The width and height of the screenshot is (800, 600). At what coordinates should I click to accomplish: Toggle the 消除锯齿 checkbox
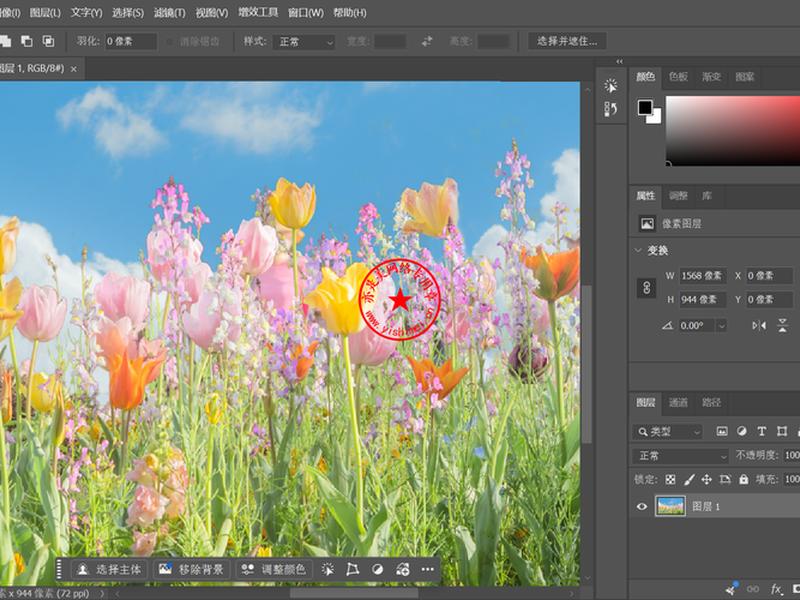170,42
